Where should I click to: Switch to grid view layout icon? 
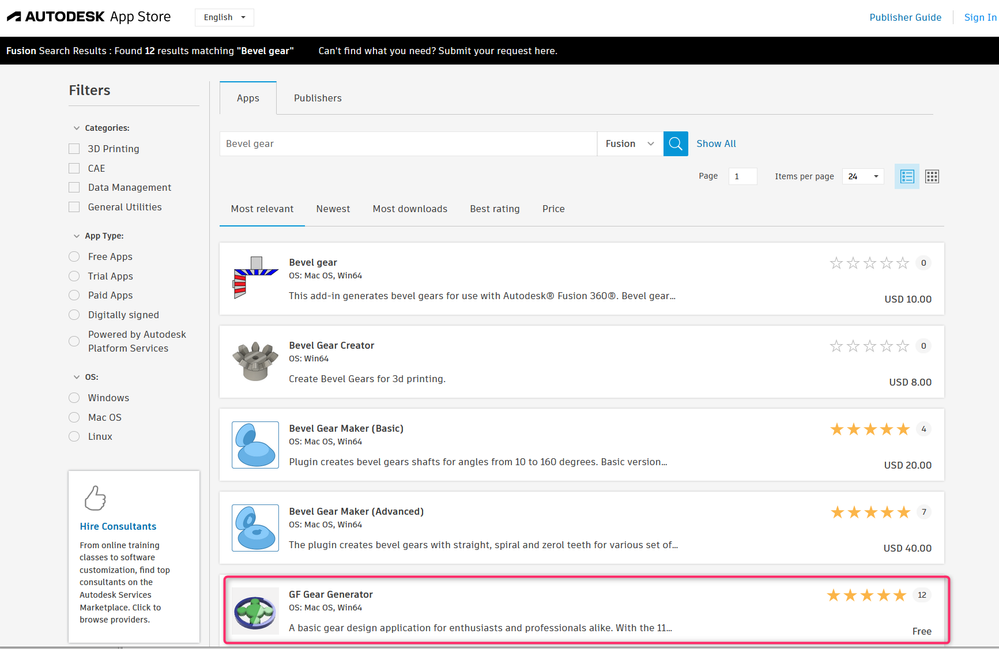[x=931, y=176]
